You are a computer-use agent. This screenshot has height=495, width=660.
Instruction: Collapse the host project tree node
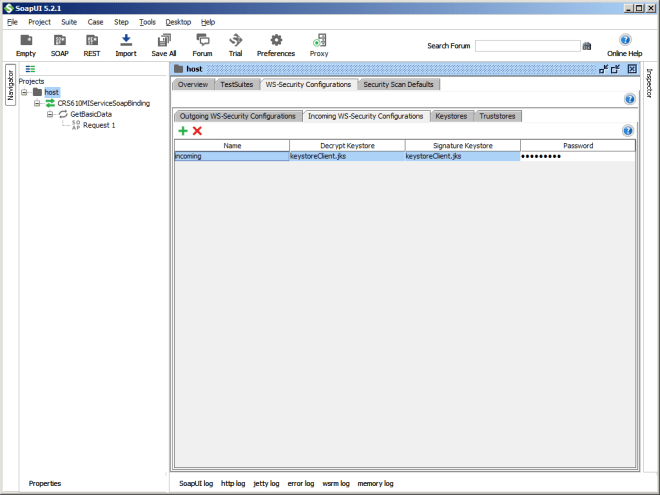pos(24,92)
